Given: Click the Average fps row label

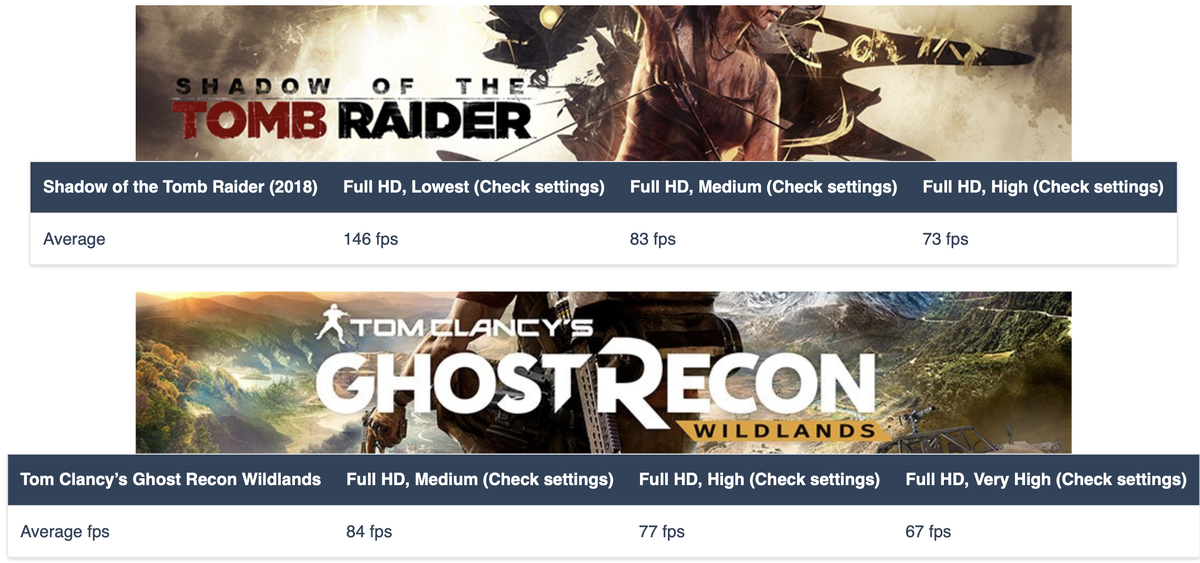Looking at the screenshot, I should pyautogui.click(x=65, y=531).
